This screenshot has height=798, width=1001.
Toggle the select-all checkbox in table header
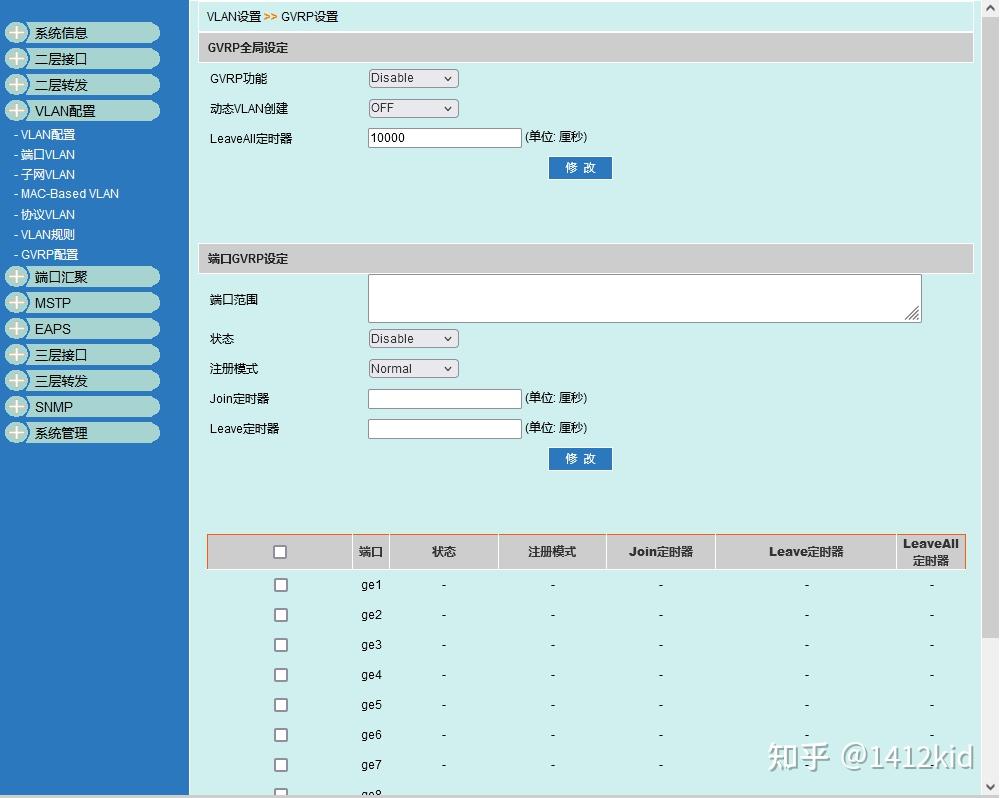click(280, 552)
